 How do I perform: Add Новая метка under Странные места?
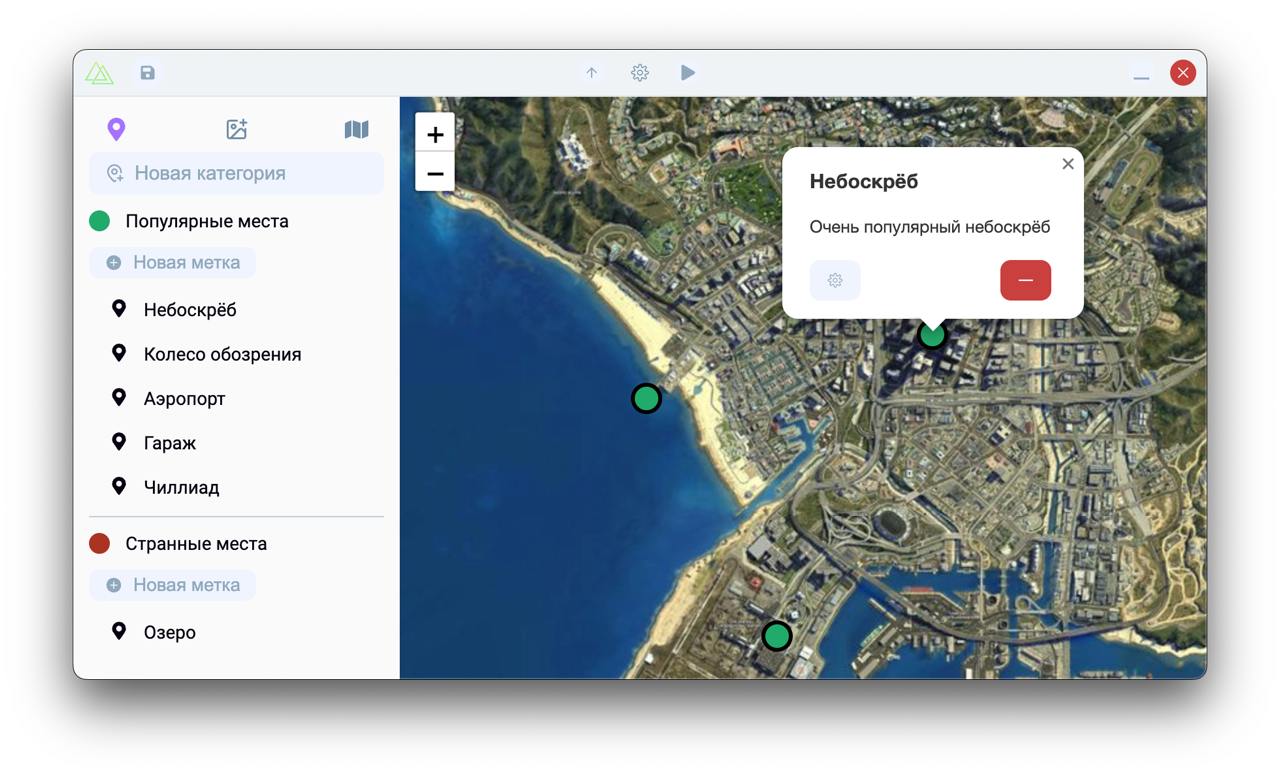[x=173, y=585]
